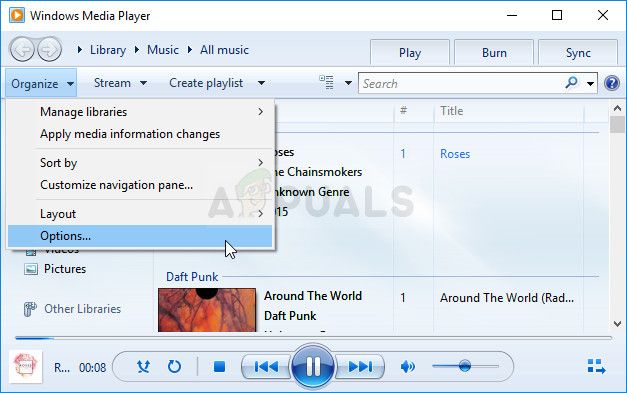
Task: Expand the Music breadcrumb arrow
Action: click(137, 50)
